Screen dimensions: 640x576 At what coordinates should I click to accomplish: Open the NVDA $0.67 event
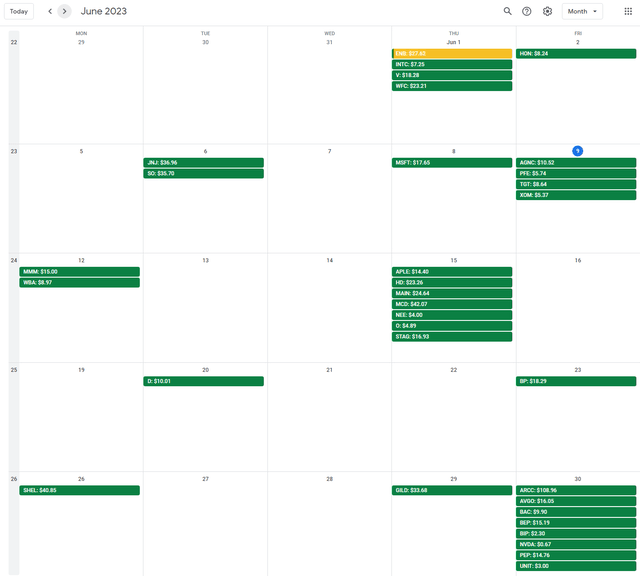[576, 545]
